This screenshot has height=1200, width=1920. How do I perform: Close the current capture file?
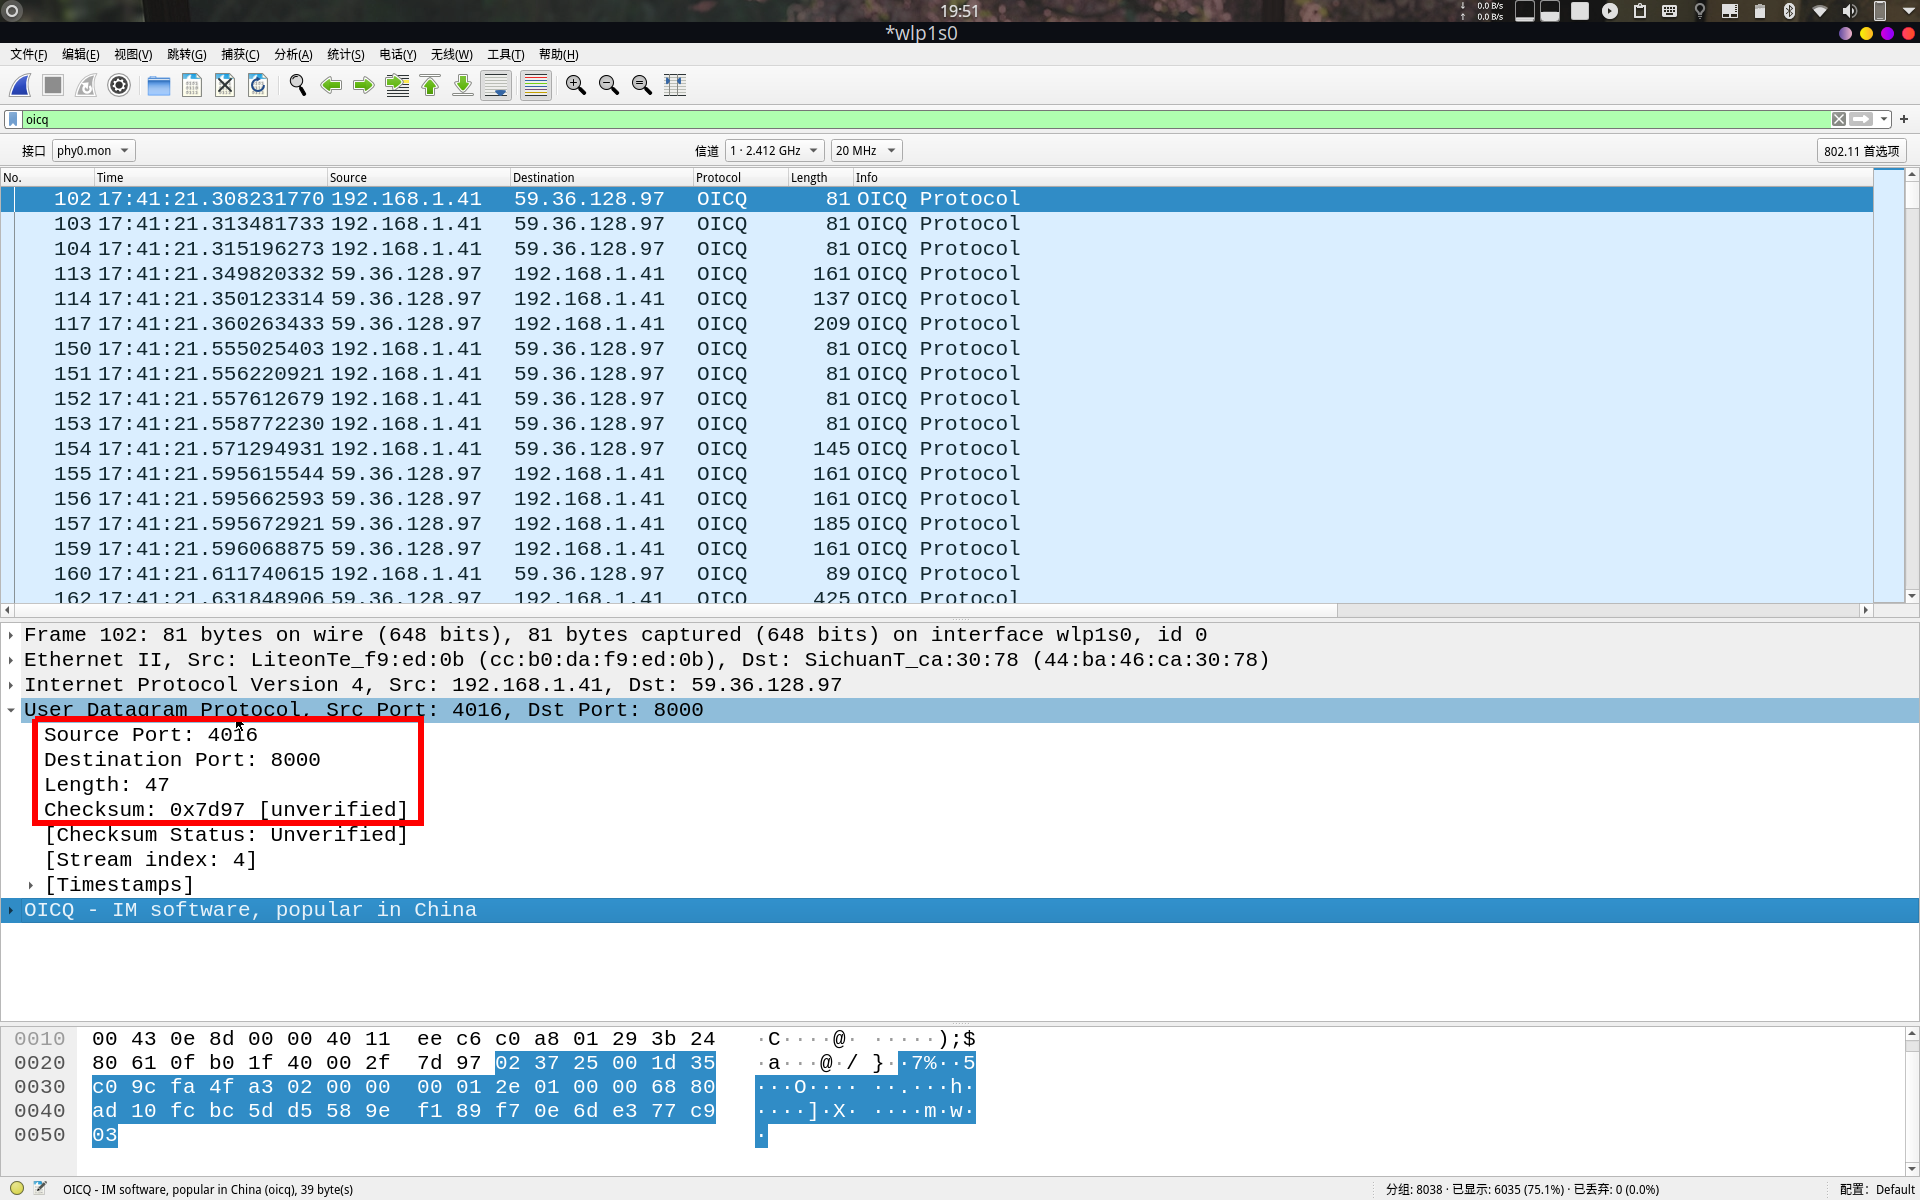click(x=225, y=86)
